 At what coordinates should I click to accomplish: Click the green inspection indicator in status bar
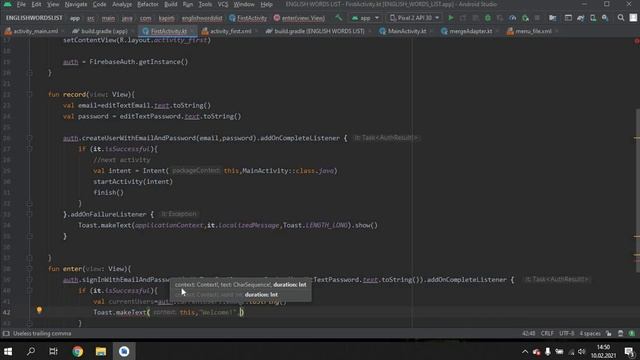coord(632,333)
